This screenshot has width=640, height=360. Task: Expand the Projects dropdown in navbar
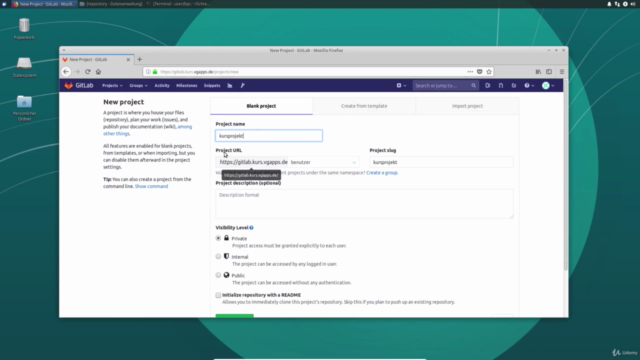(112, 86)
